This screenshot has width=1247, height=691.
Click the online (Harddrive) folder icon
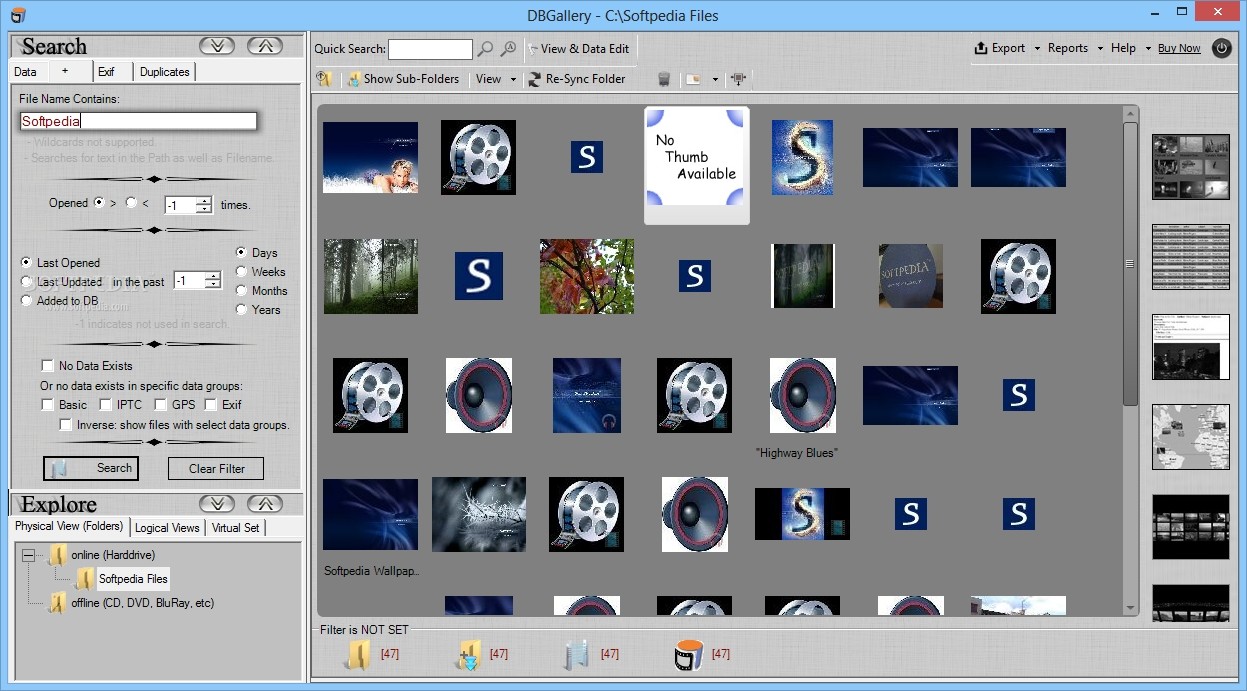point(58,554)
